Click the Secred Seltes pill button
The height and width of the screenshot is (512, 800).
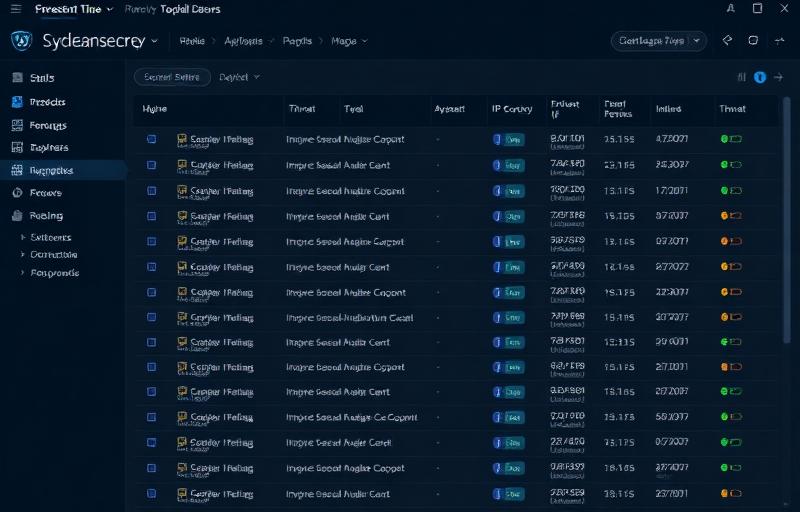(x=172, y=77)
